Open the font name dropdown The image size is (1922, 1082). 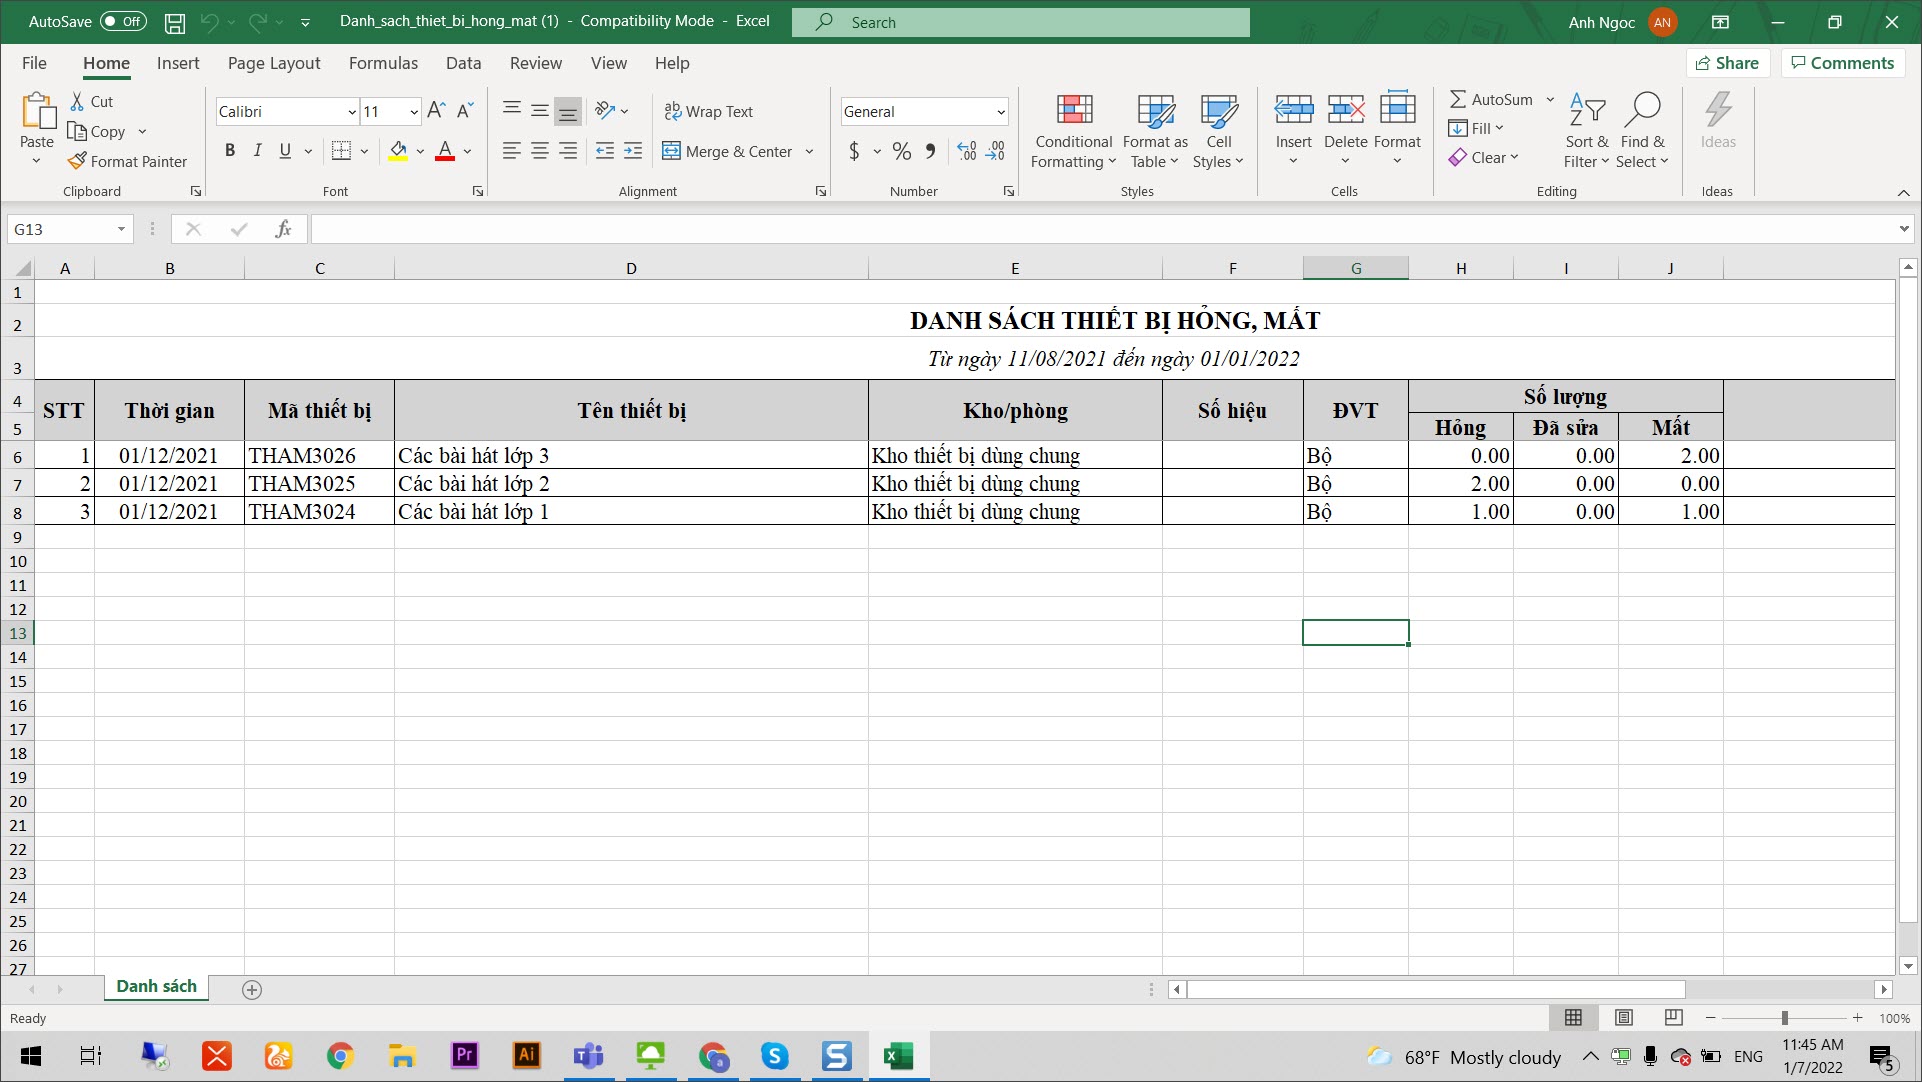click(x=352, y=112)
